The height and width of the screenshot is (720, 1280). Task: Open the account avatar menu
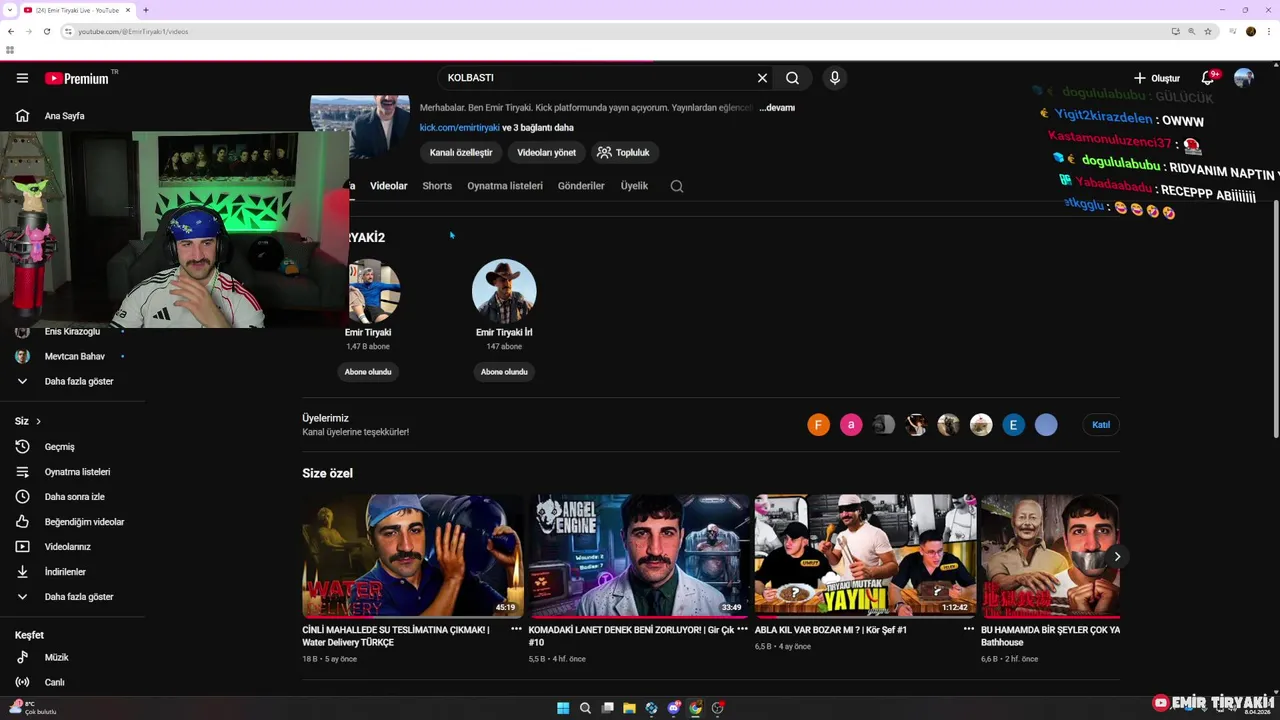pyautogui.click(x=1244, y=78)
